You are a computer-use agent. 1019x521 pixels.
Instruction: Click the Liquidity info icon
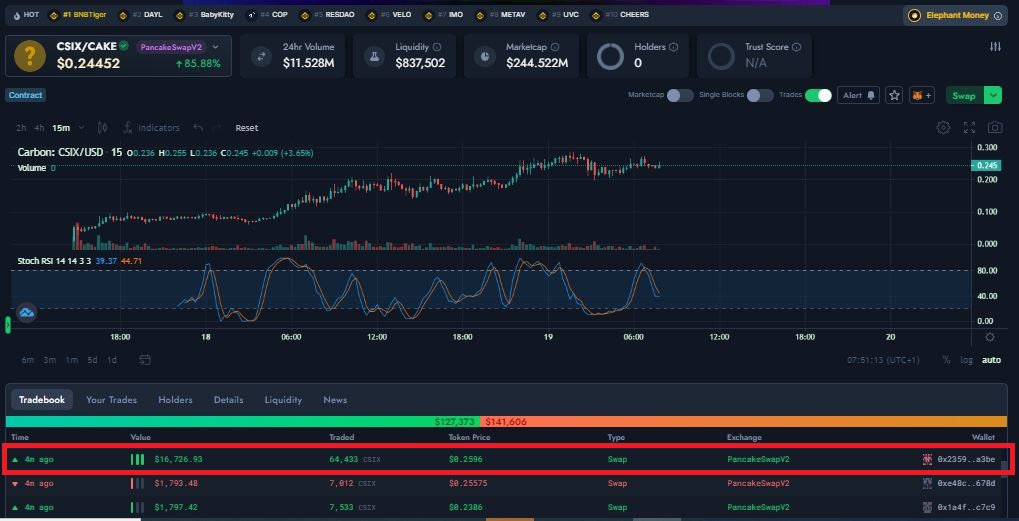coord(437,47)
